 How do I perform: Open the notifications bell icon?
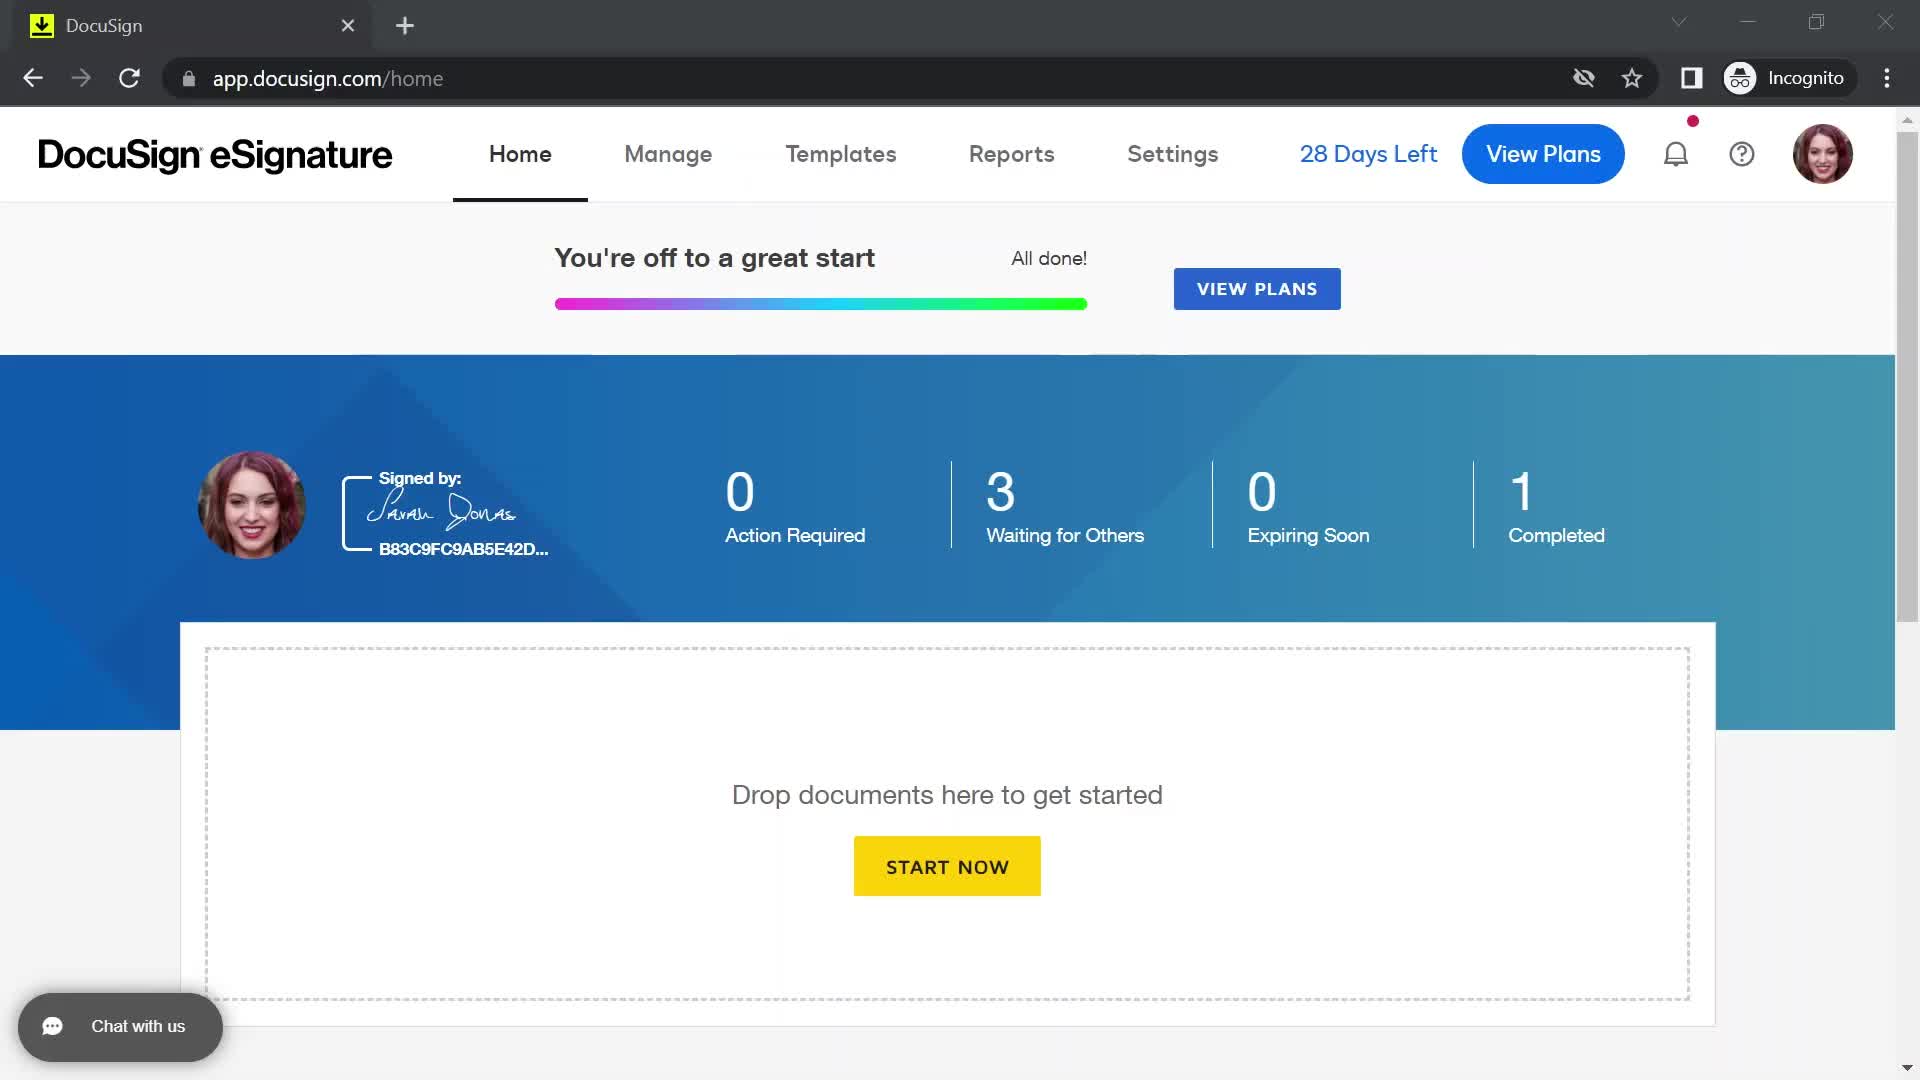pos(1676,154)
